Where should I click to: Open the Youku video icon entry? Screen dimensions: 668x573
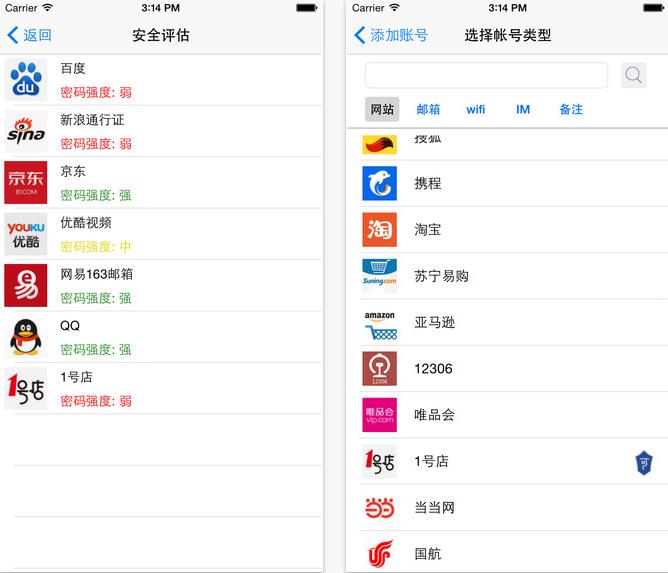coord(26,234)
